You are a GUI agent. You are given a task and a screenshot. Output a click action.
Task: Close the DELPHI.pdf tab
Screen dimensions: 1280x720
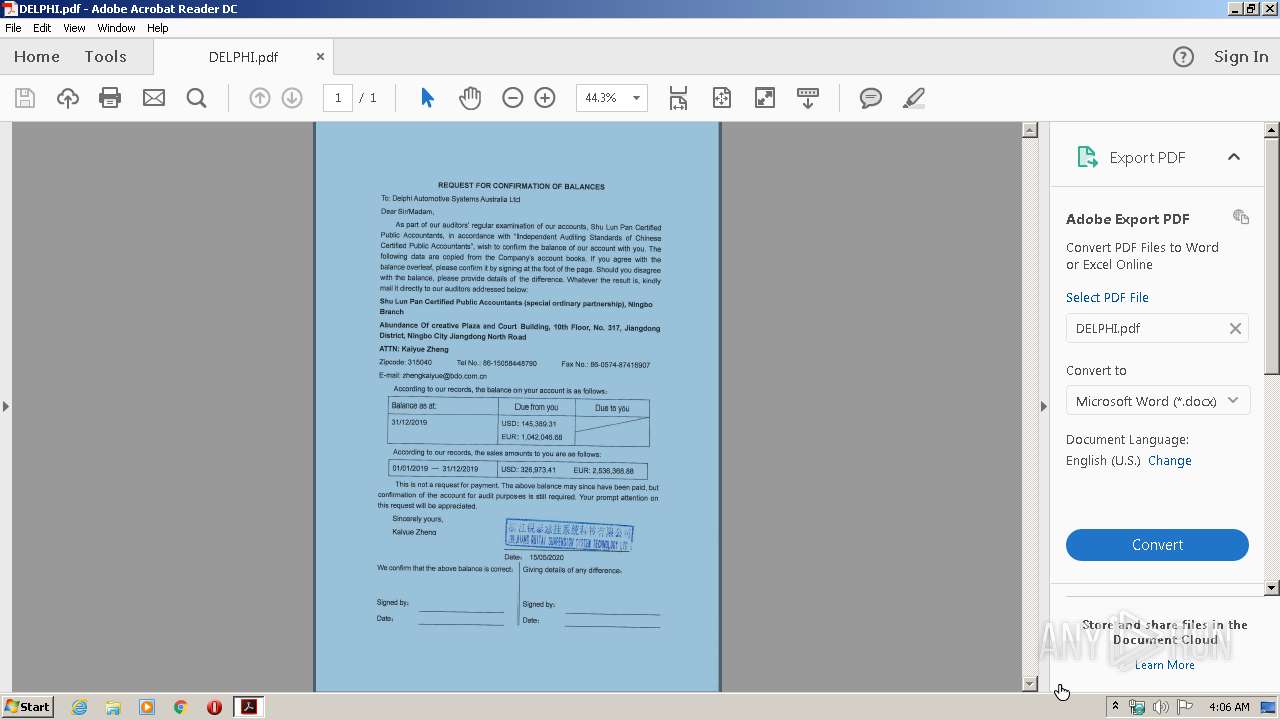320,57
